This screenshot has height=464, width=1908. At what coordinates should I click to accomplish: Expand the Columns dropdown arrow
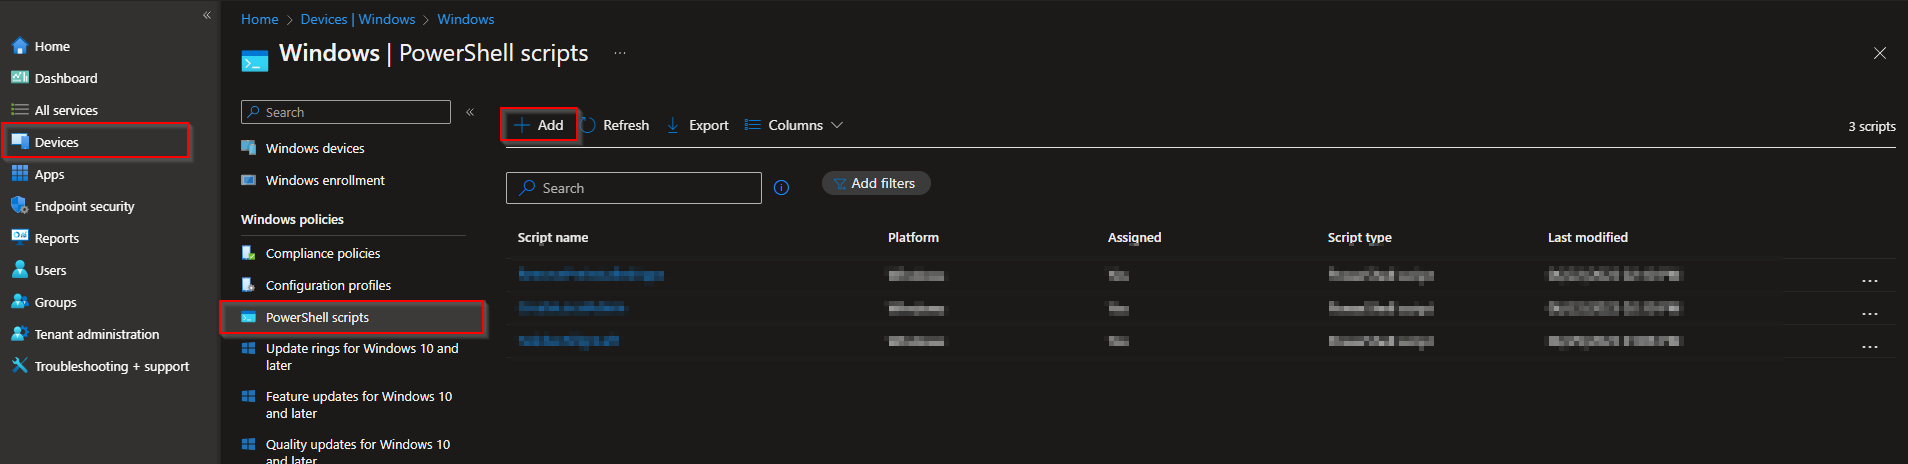pyautogui.click(x=837, y=125)
